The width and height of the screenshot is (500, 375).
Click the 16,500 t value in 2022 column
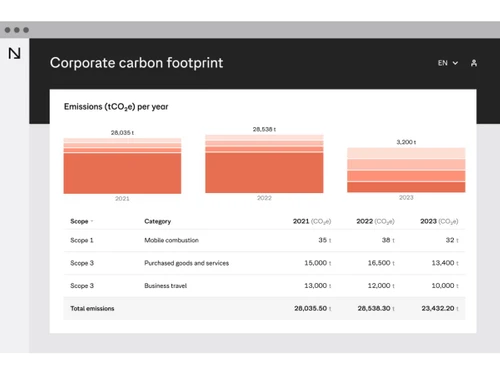381,263
